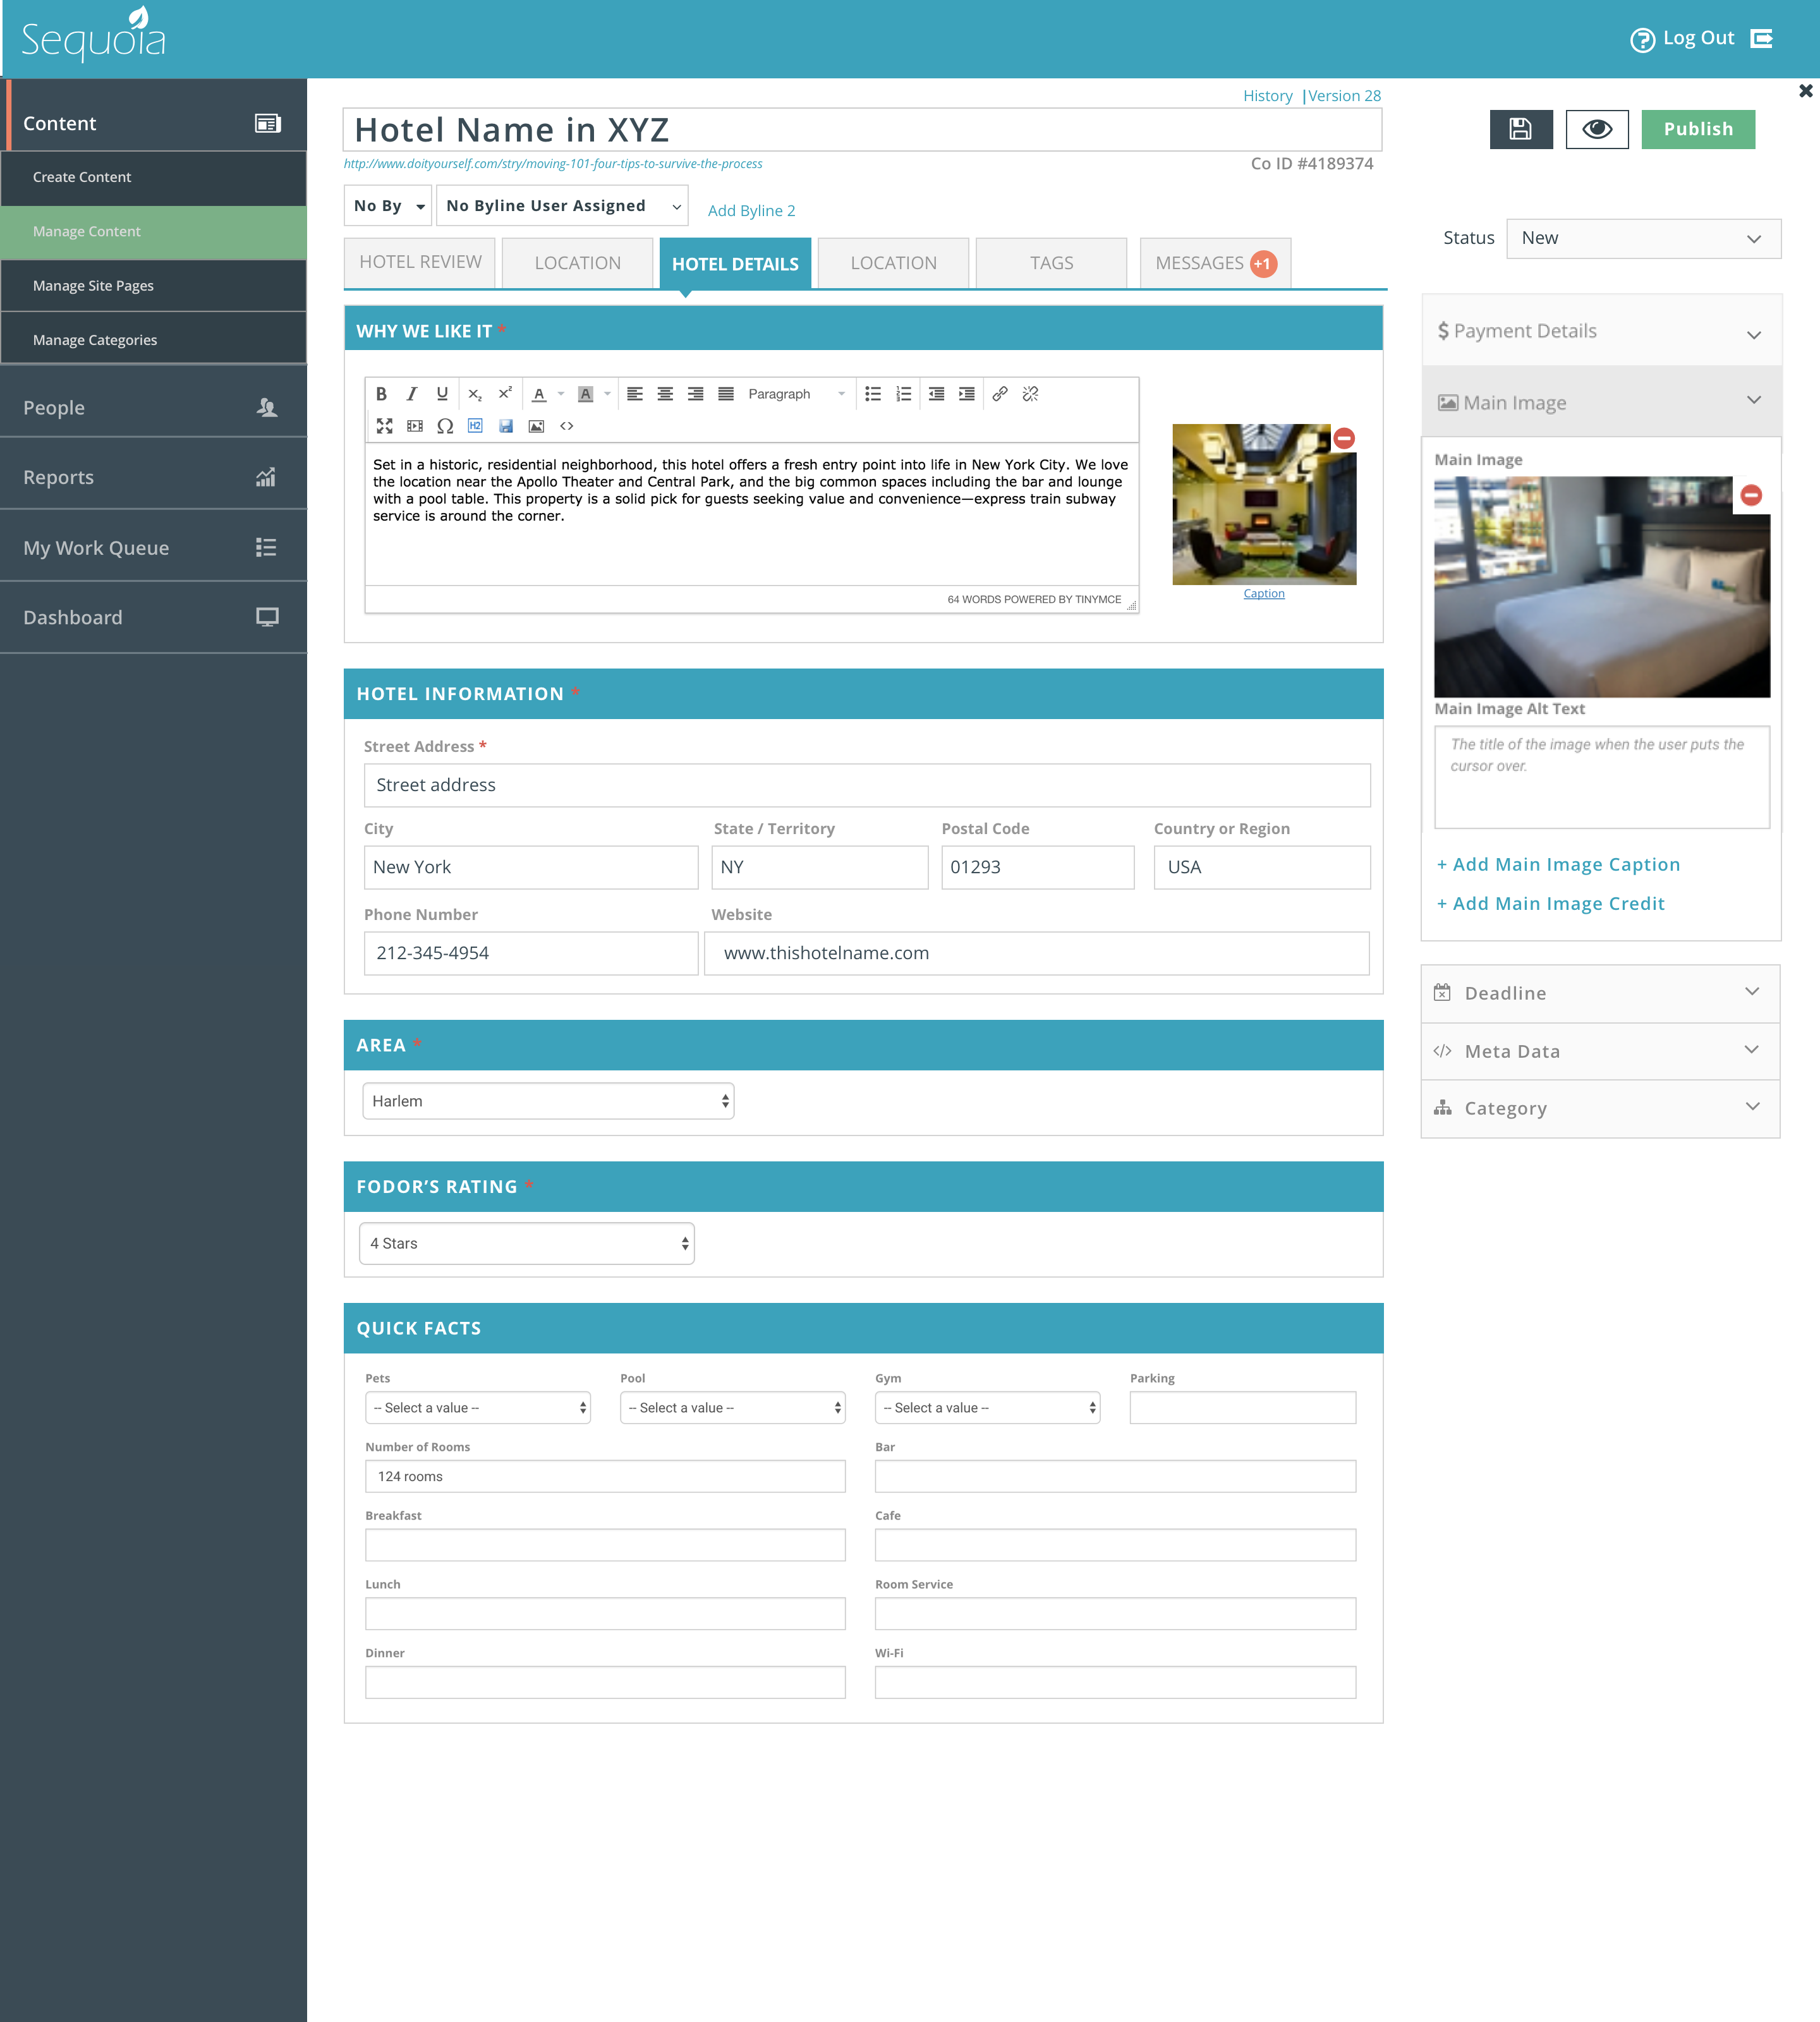Expand the Payment Details panel
1820x2022 pixels.
(x=1600, y=331)
